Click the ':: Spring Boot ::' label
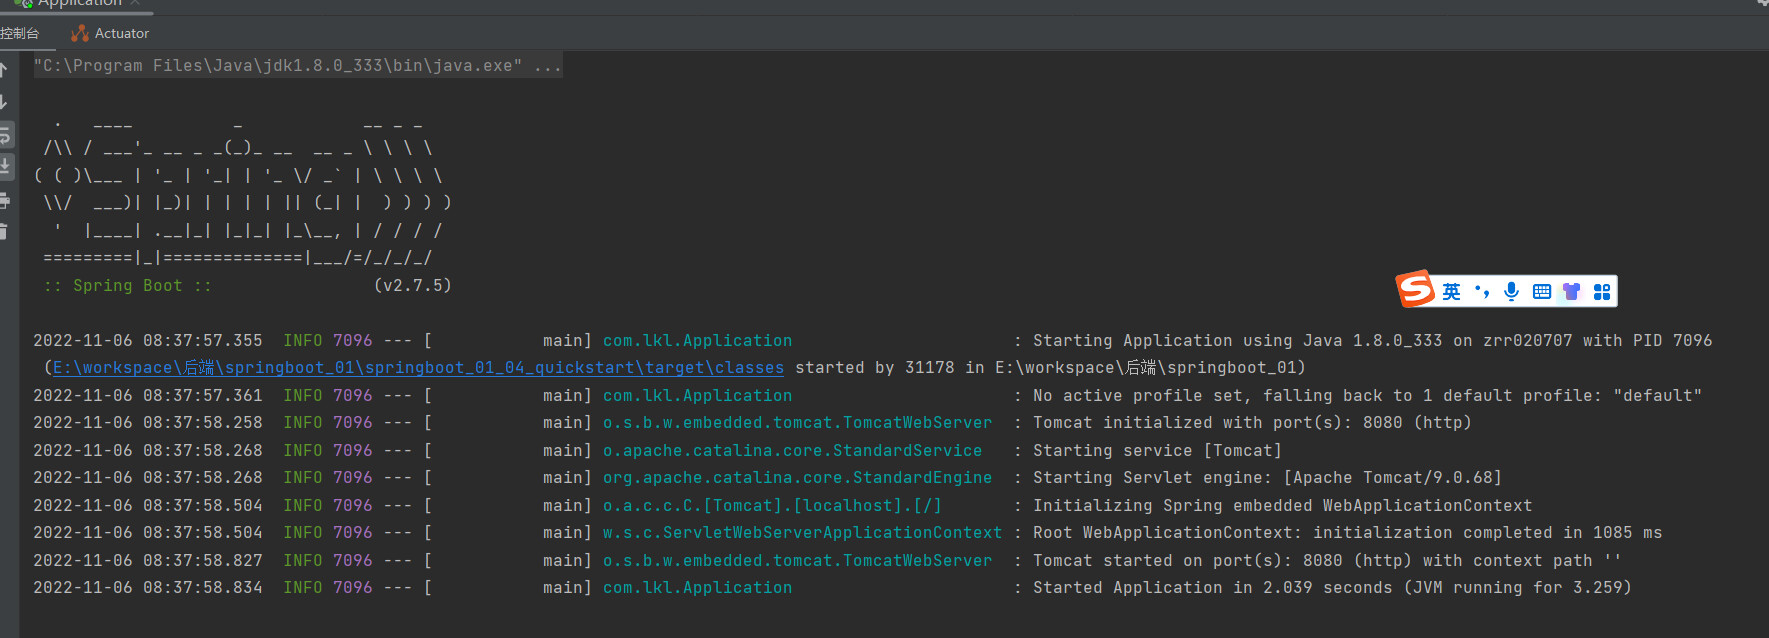This screenshot has width=1769, height=638. [127, 286]
